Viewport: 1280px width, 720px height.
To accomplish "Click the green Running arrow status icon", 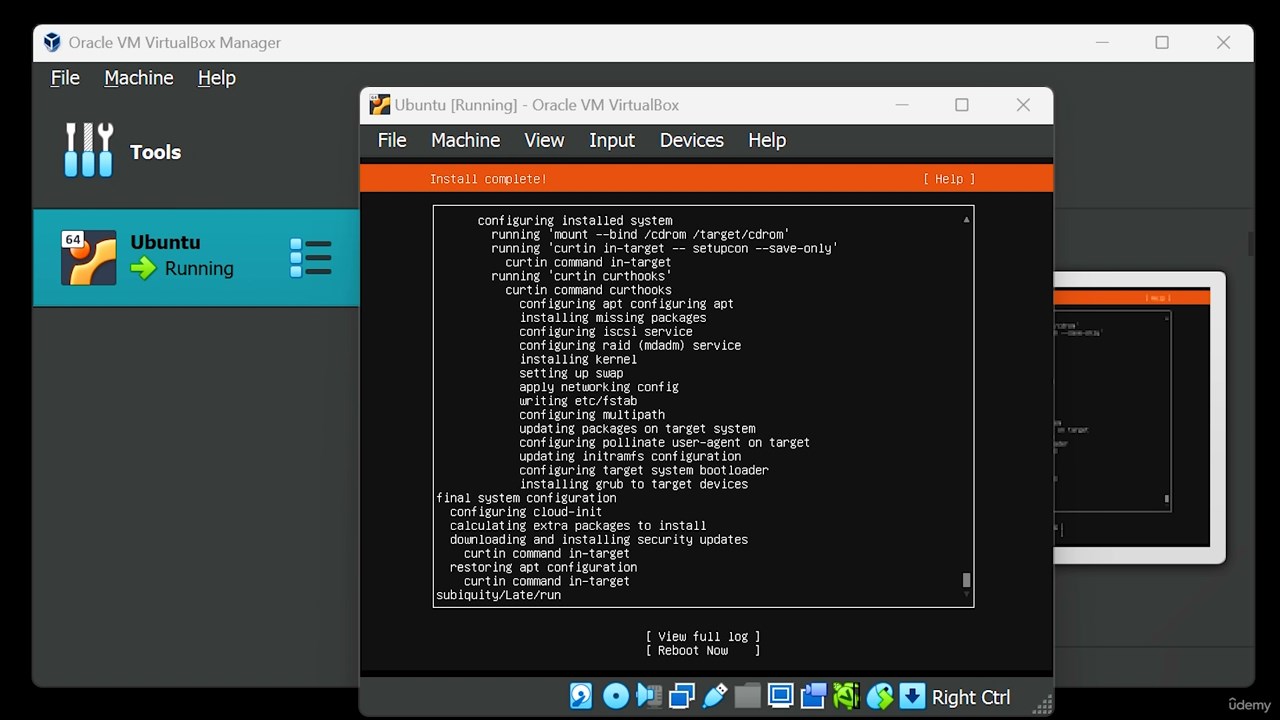I will (144, 268).
